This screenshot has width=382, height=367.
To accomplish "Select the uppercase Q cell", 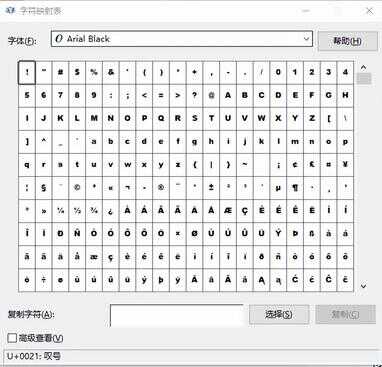I will tap(161, 118).
